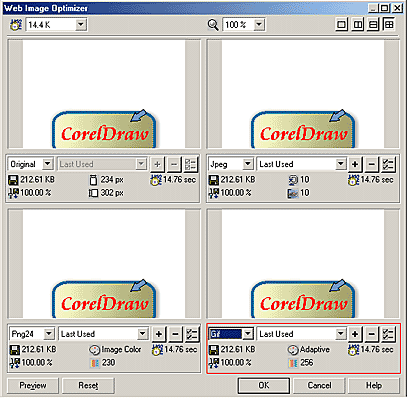Click the zoom magnifier icon

[213, 25]
